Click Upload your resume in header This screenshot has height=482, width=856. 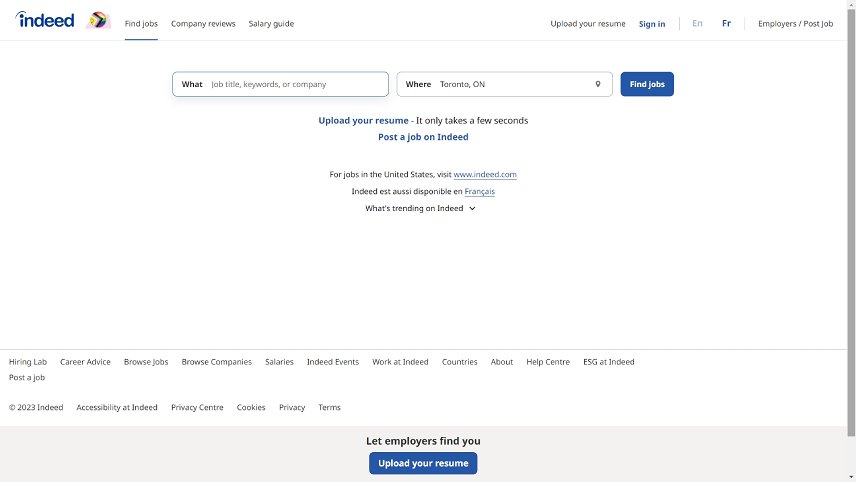click(x=588, y=23)
